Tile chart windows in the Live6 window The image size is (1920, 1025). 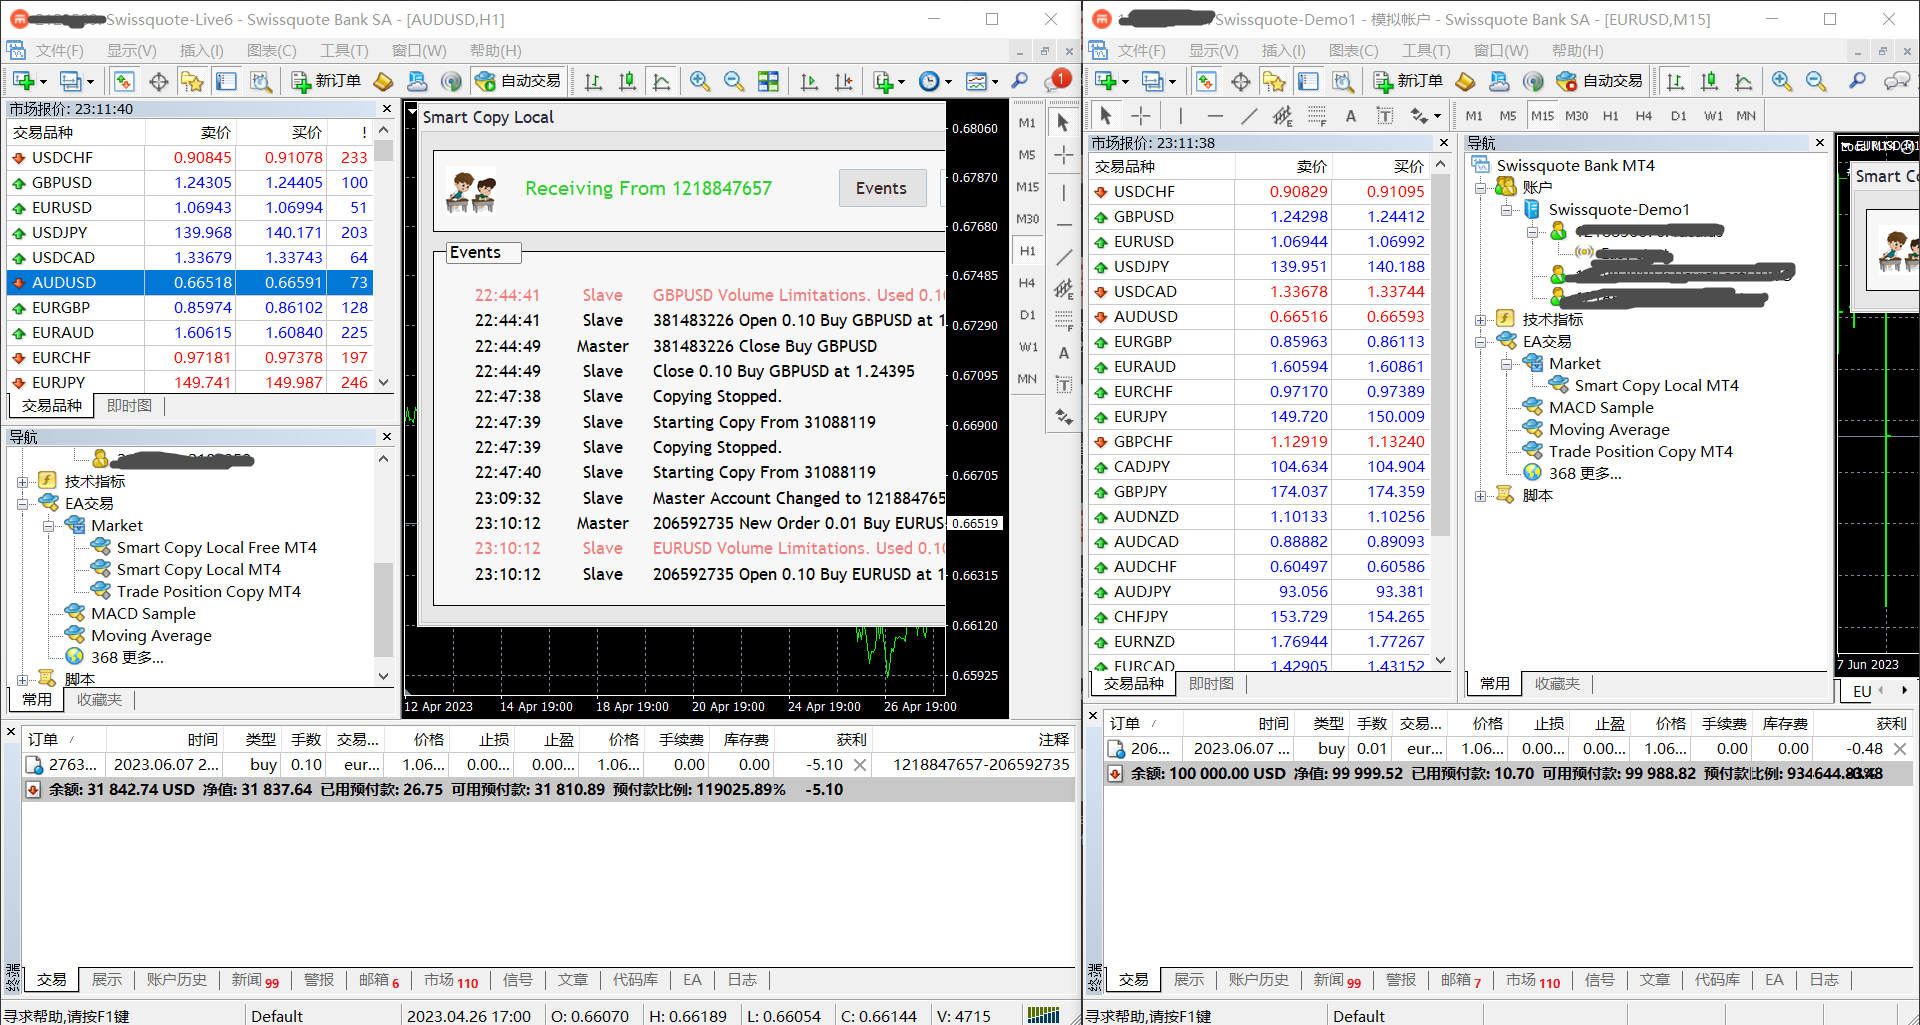[x=768, y=81]
